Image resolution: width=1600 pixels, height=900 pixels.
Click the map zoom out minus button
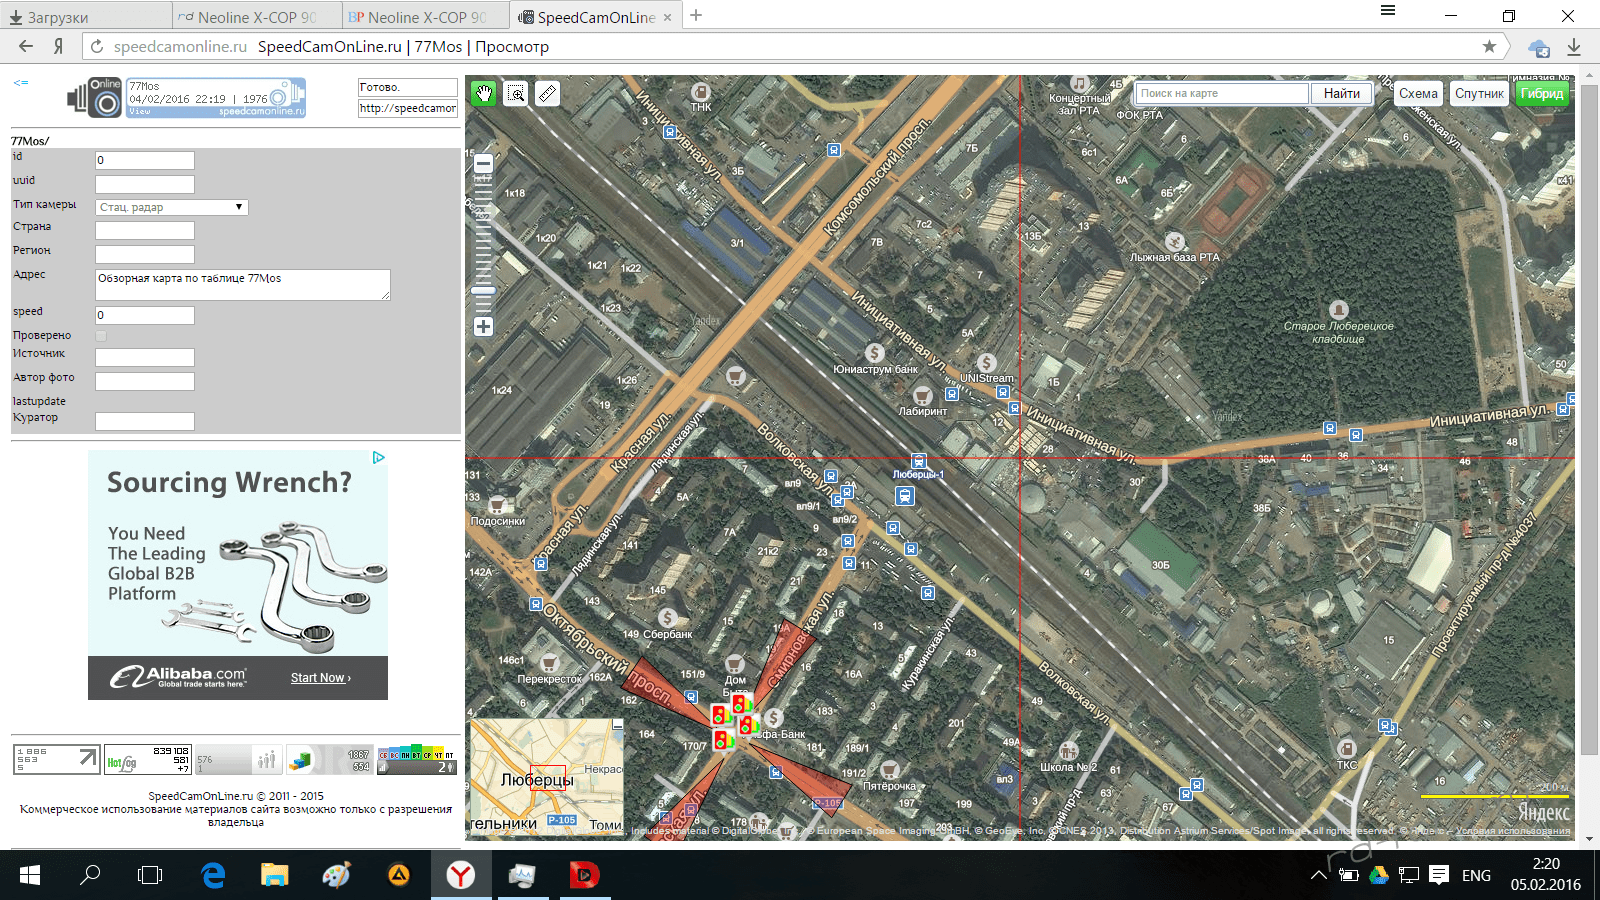click(x=483, y=164)
